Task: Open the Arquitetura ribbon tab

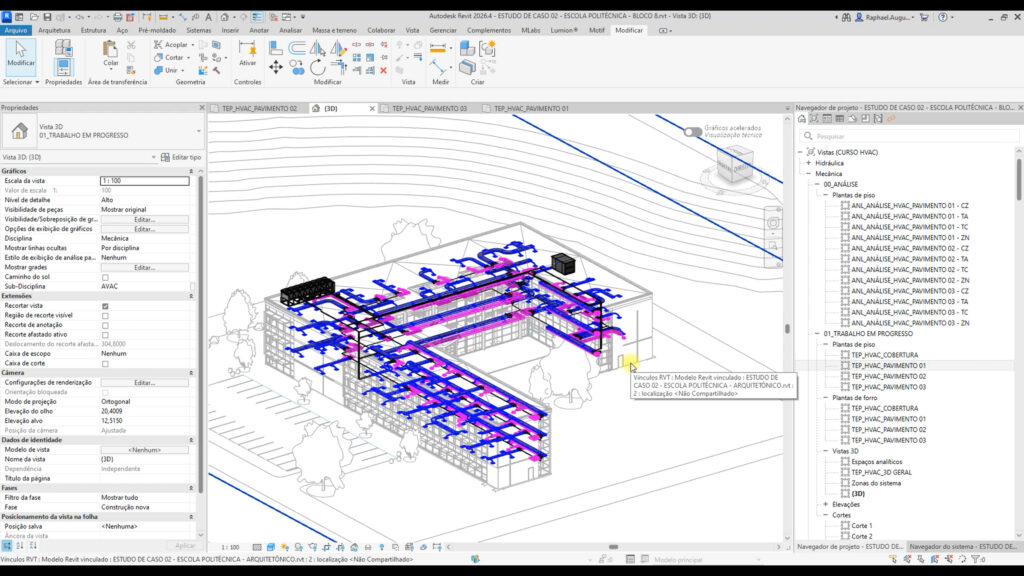Action: tap(54, 30)
